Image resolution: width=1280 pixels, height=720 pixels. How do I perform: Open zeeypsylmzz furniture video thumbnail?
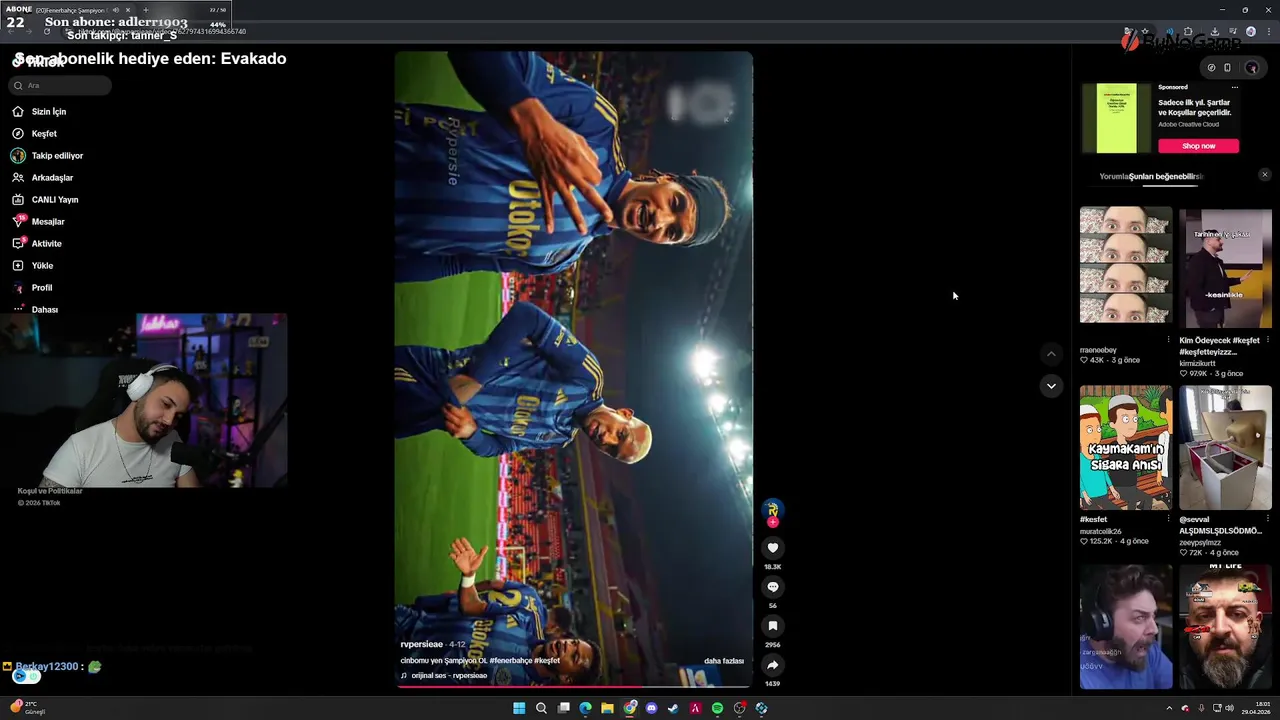pyautogui.click(x=1225, y=447)
